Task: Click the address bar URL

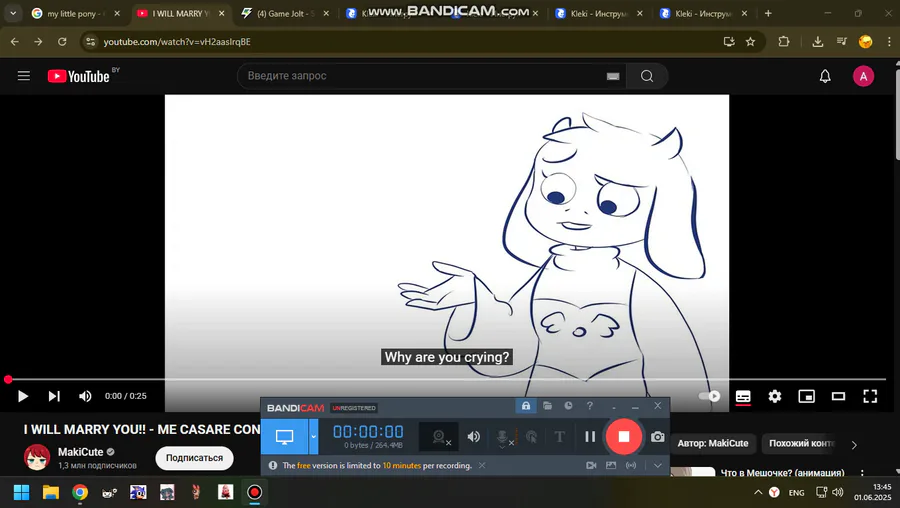Action: [177, 41]
